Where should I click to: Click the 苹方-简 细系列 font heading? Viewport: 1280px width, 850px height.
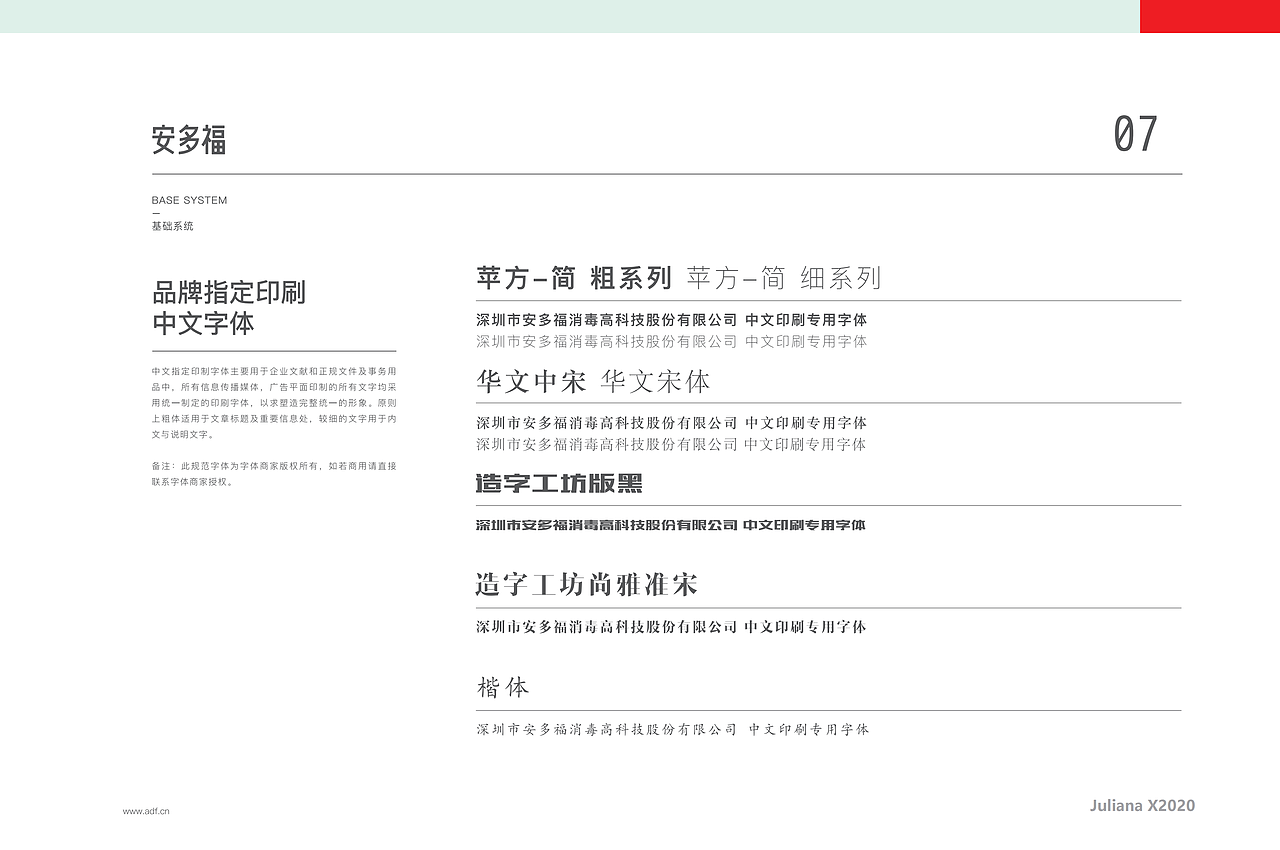(784, 278)
